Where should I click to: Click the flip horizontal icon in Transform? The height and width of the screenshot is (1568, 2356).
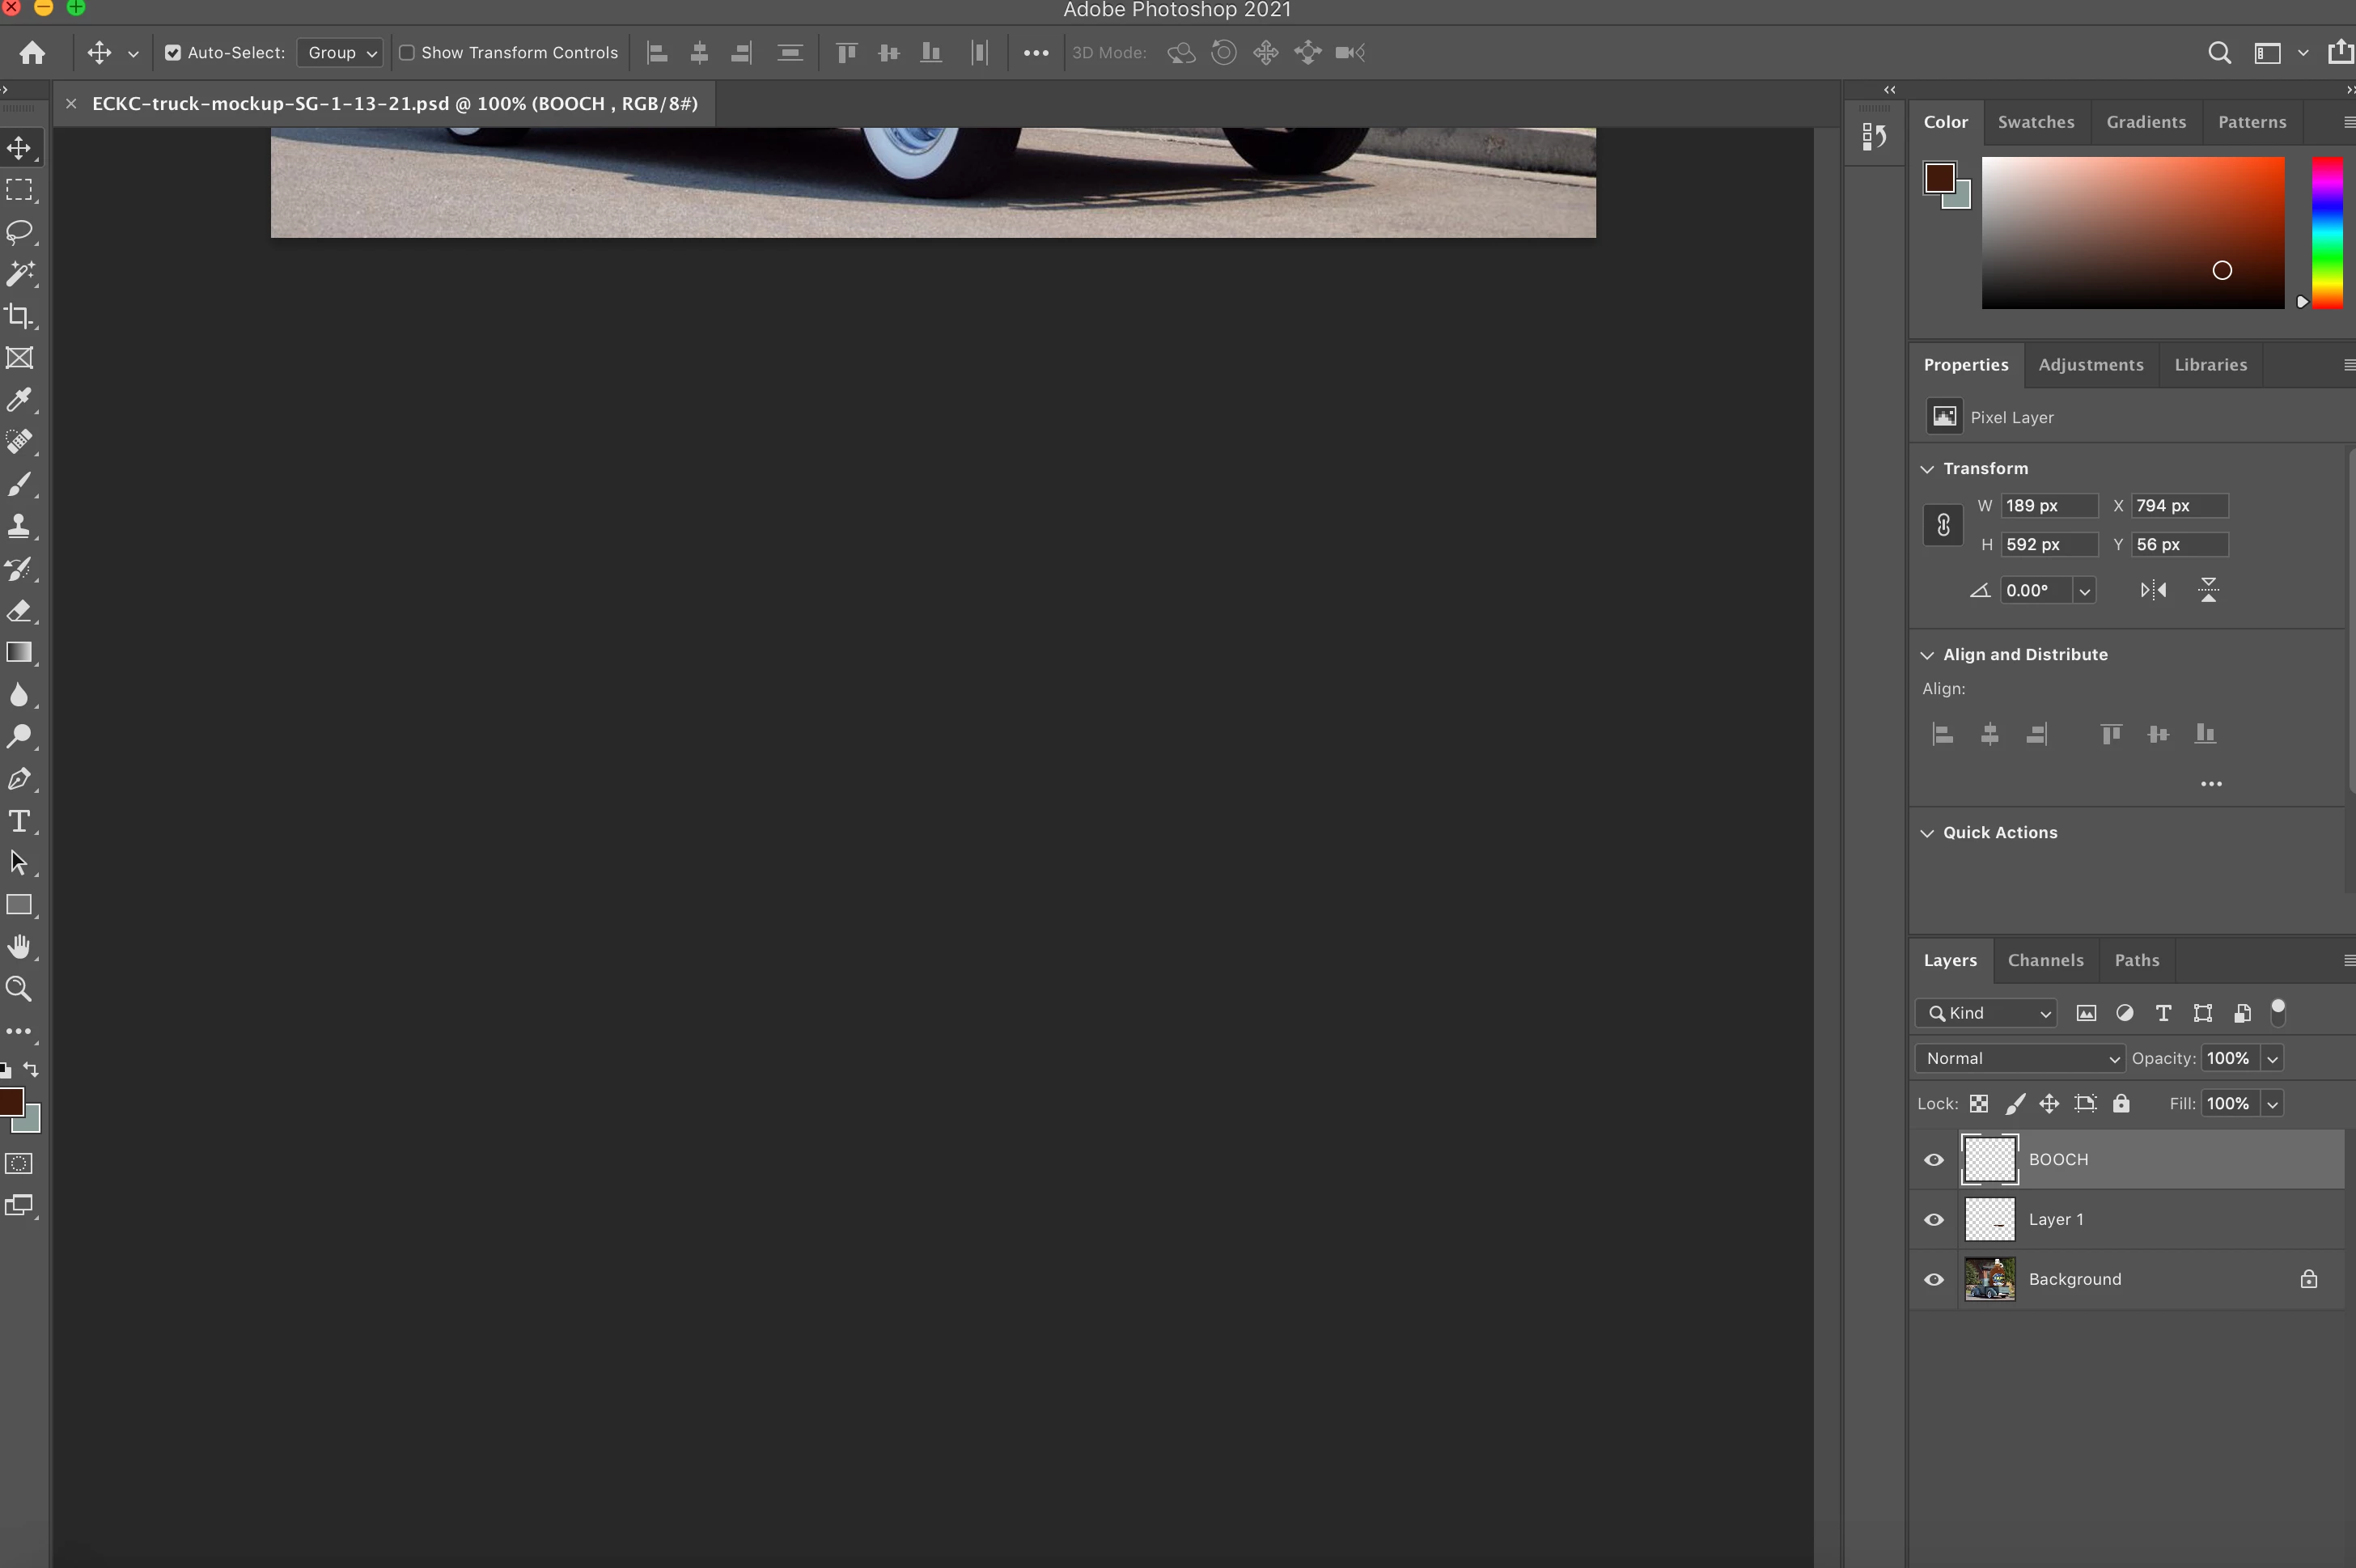[x=2153, y=590]
